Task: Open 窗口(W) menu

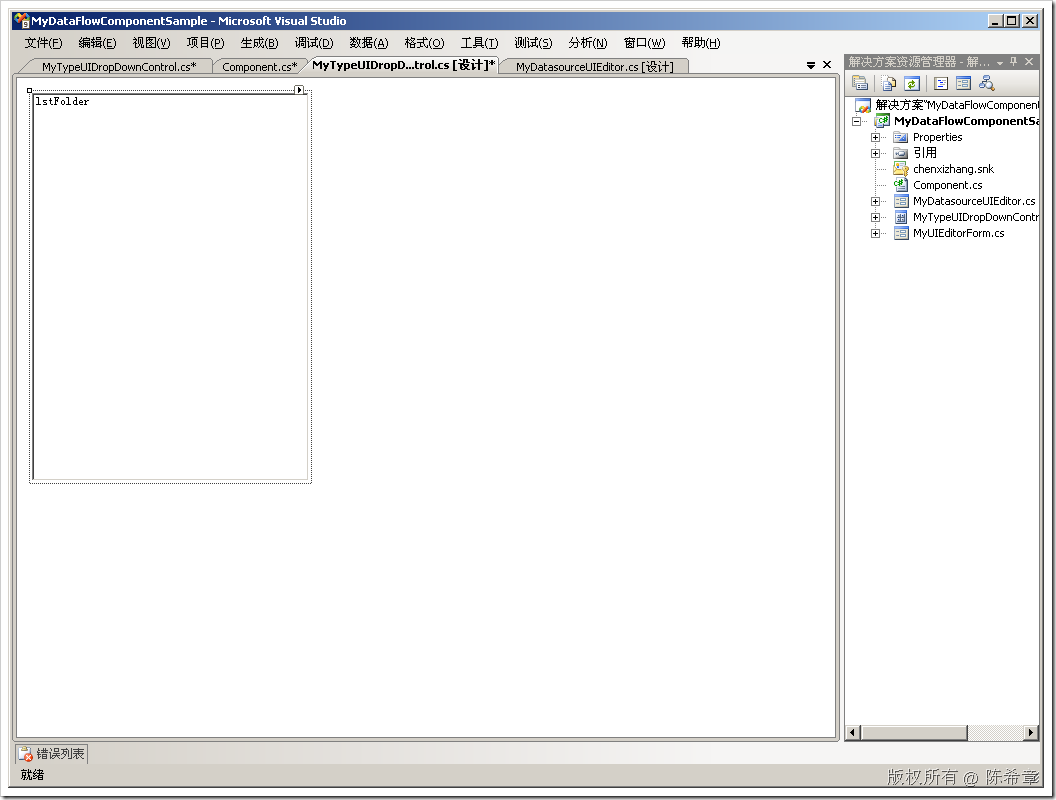Action: (644, 43)
